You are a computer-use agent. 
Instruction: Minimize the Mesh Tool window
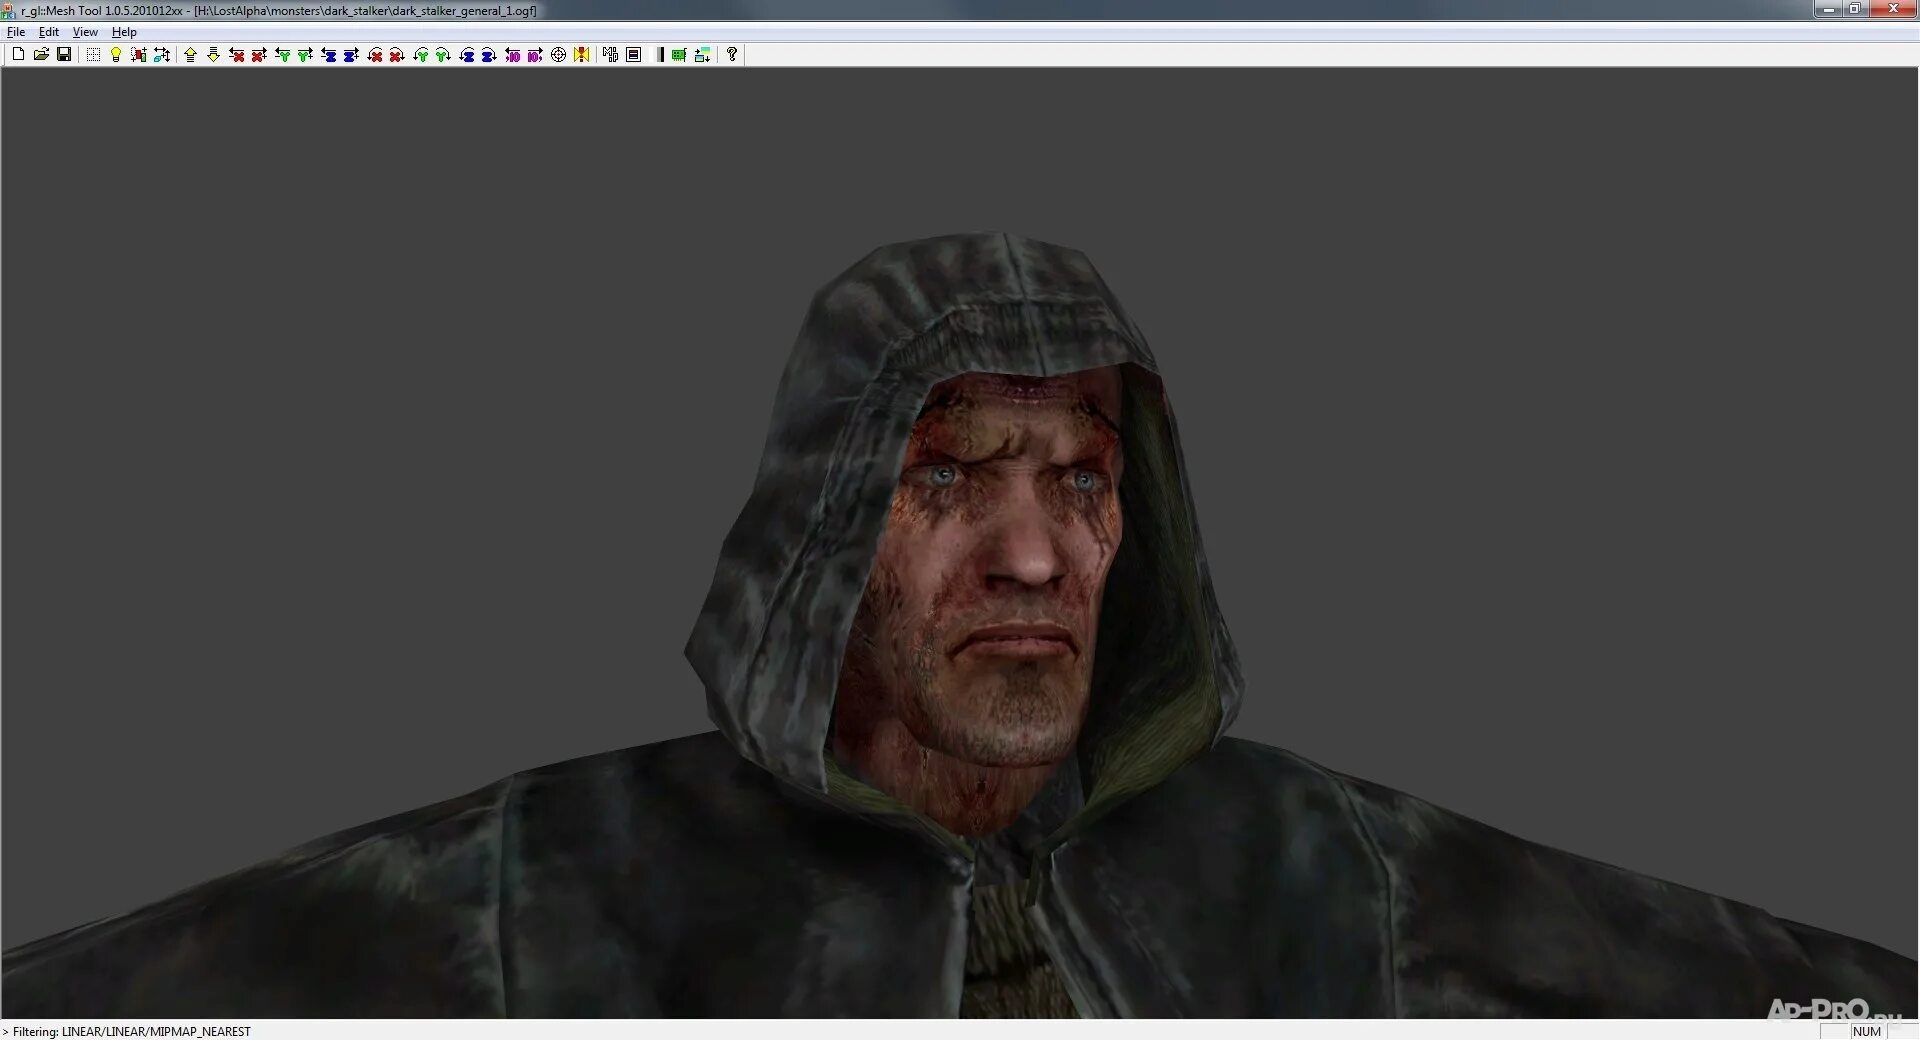pyautogui.click(x=1827, y=9)
